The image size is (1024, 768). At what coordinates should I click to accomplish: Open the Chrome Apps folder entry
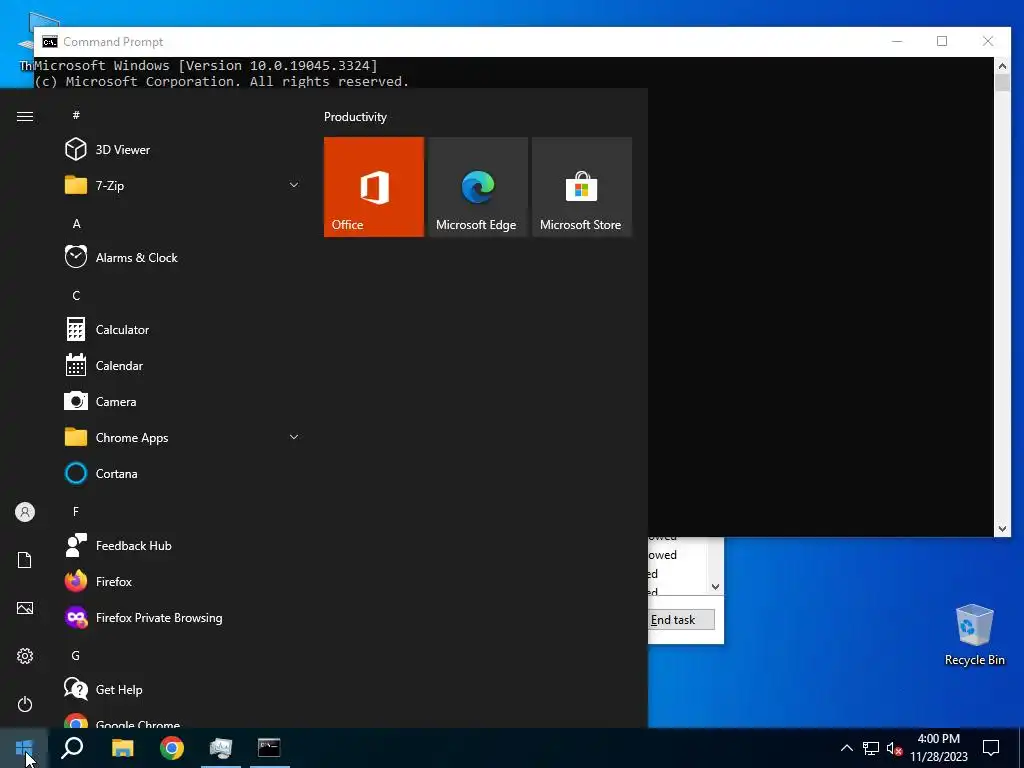point(181,438)
